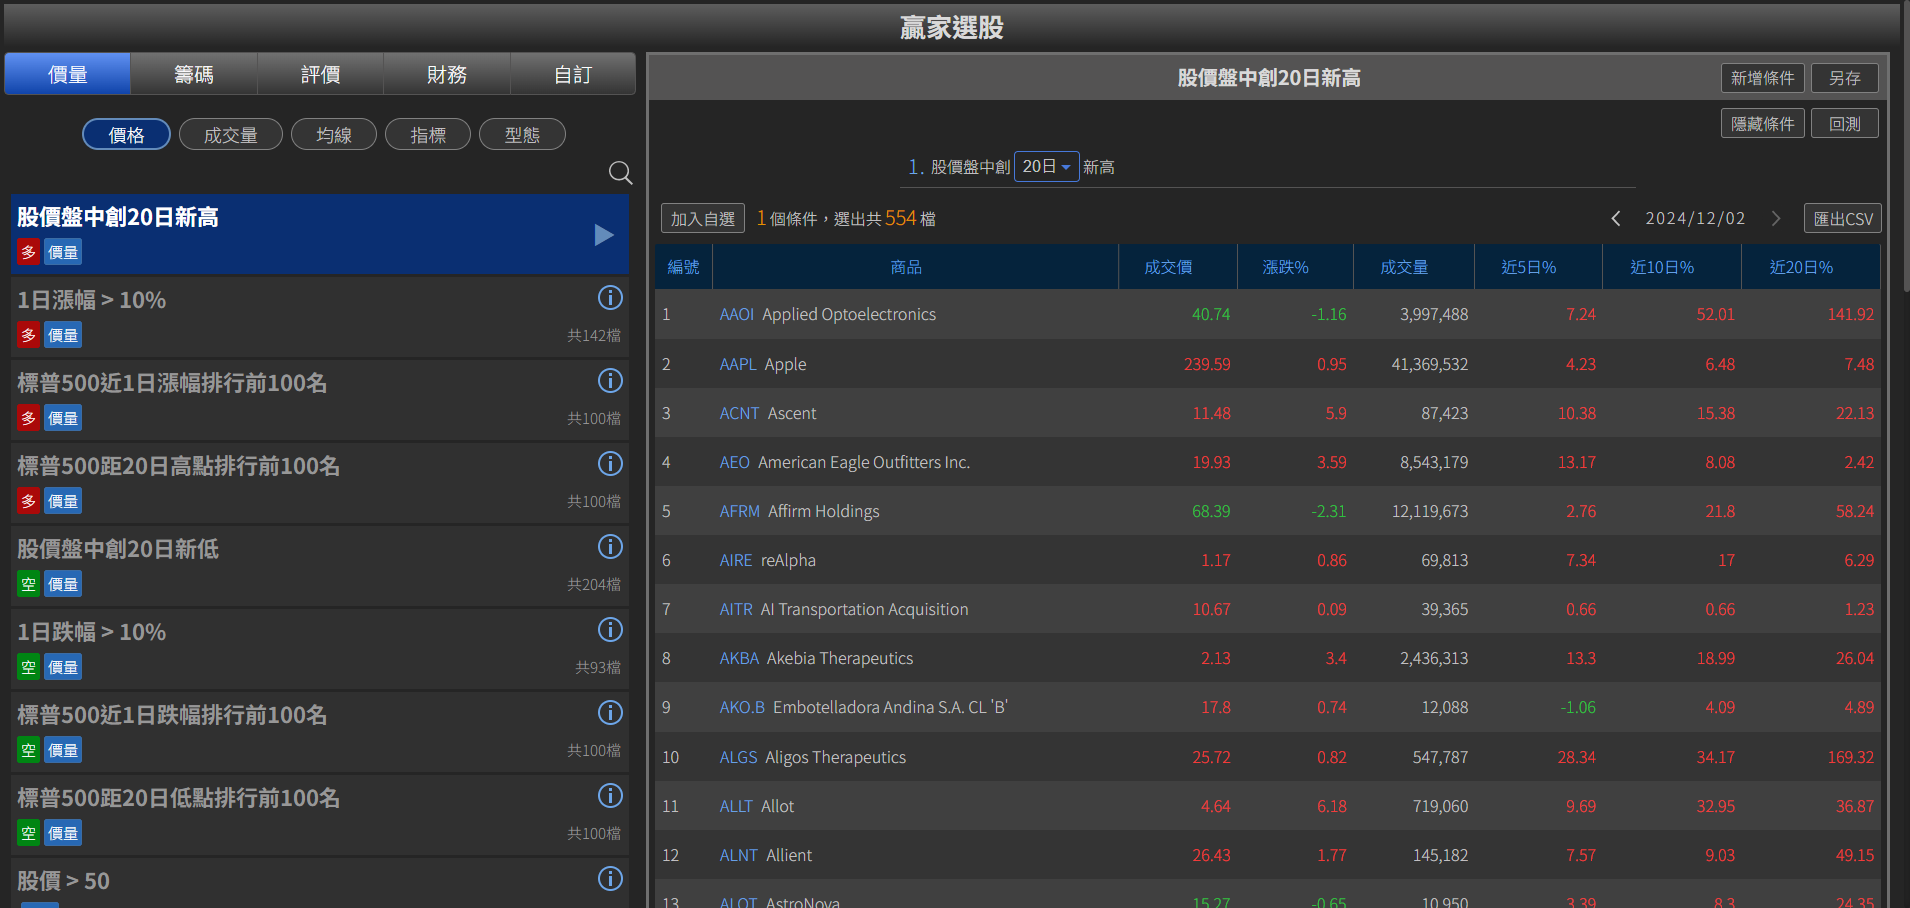Go to previous date arrow
1910x908 pixels.
1615,218
